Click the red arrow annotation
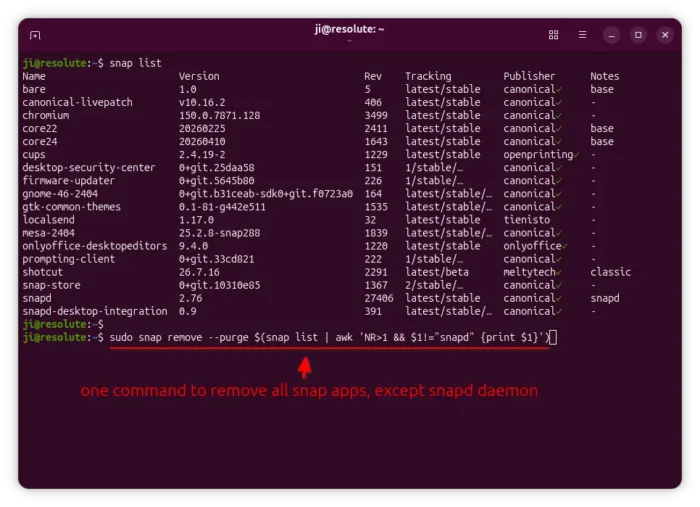This screenshot has width=700, height=507. 305,367
